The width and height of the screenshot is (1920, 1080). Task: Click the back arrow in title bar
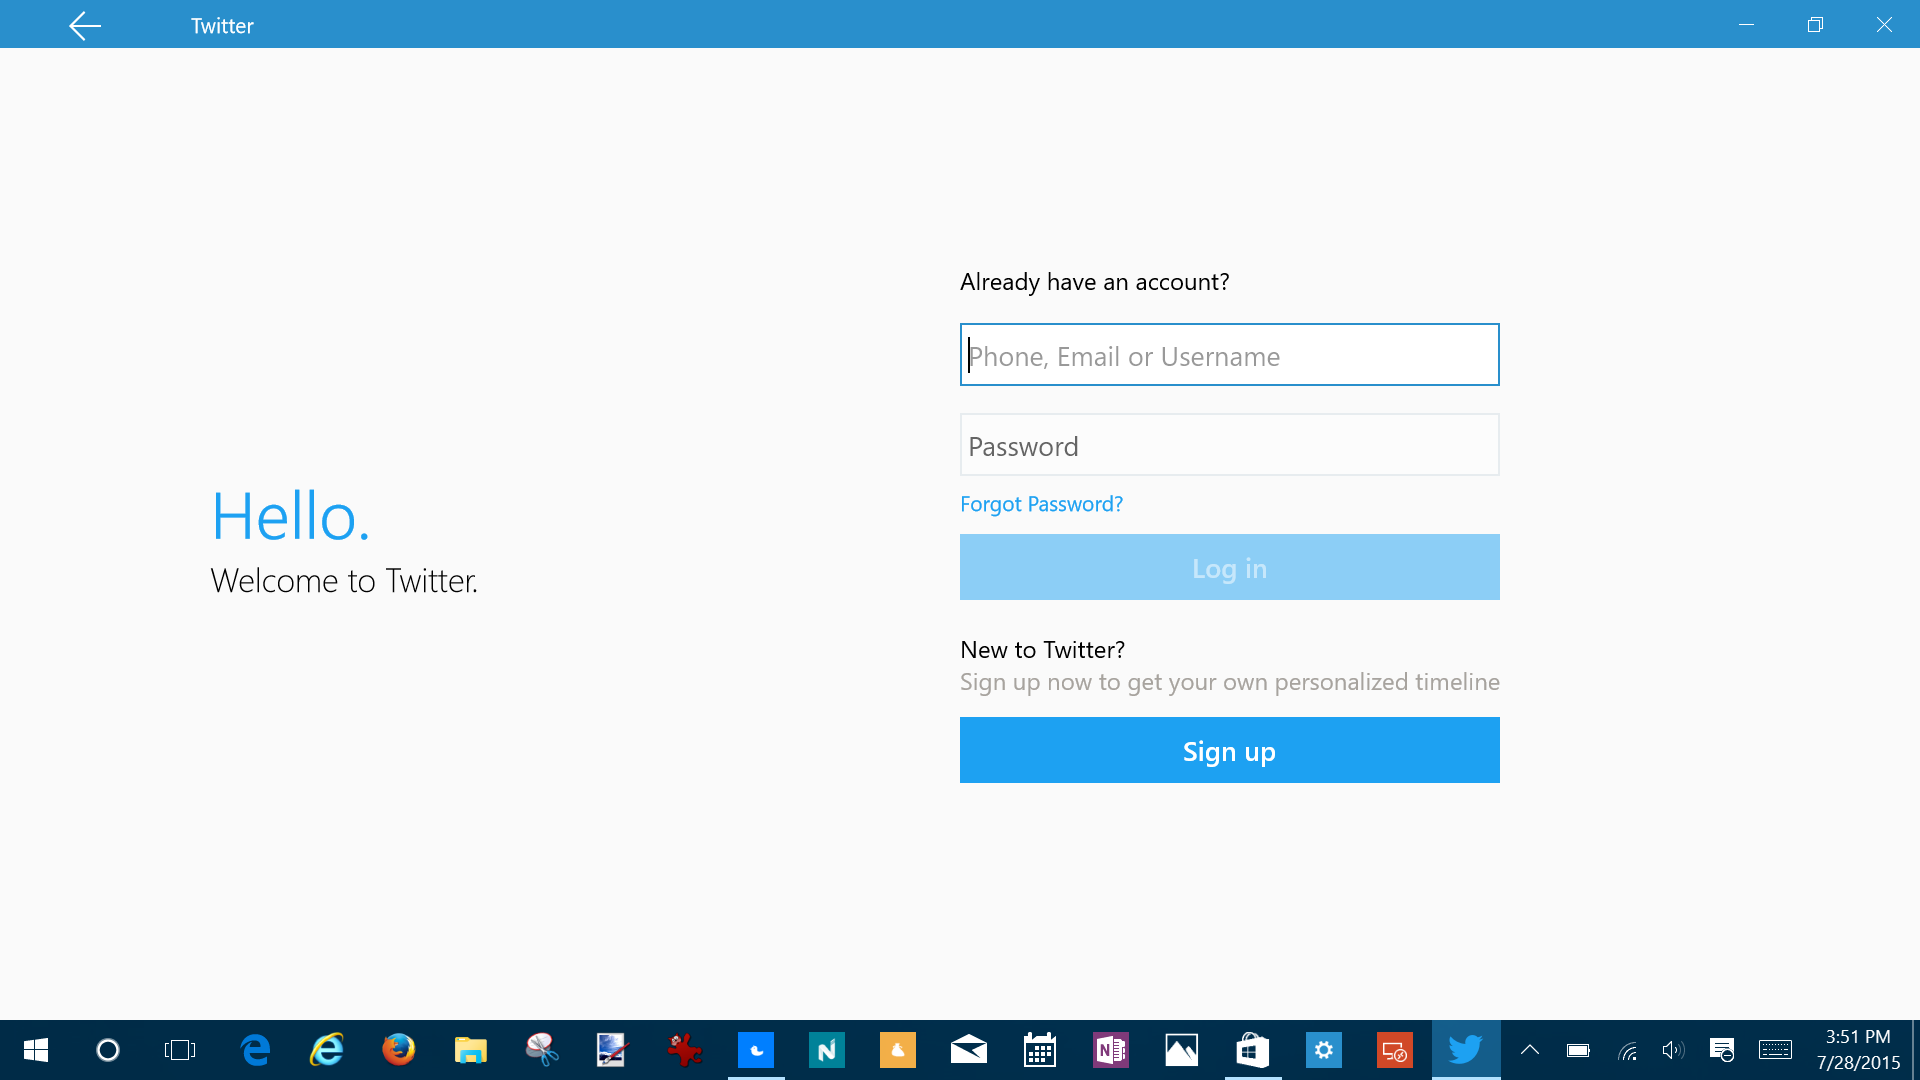pyautogui.click(x=85, y=25)
